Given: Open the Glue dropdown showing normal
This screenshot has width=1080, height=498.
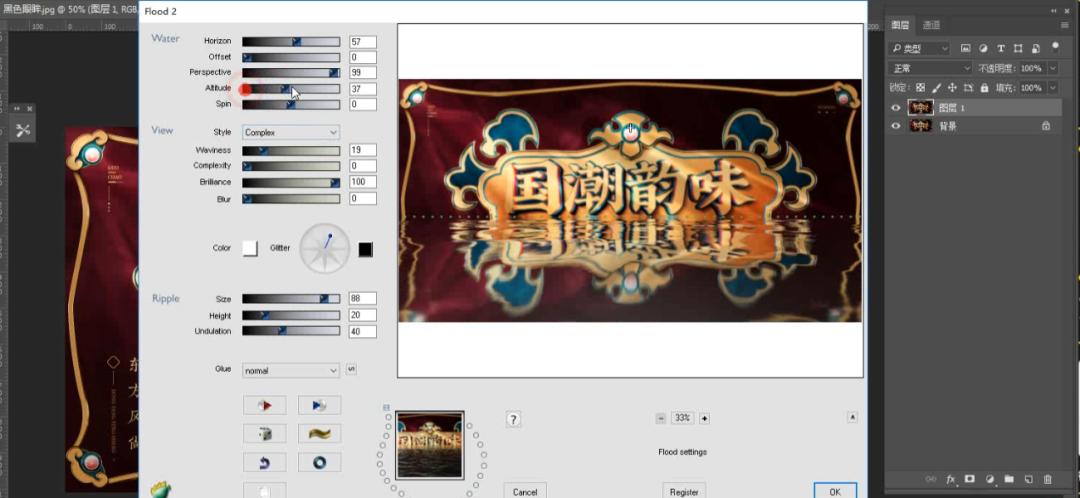Looking at the screenshot, I should 291,371.
